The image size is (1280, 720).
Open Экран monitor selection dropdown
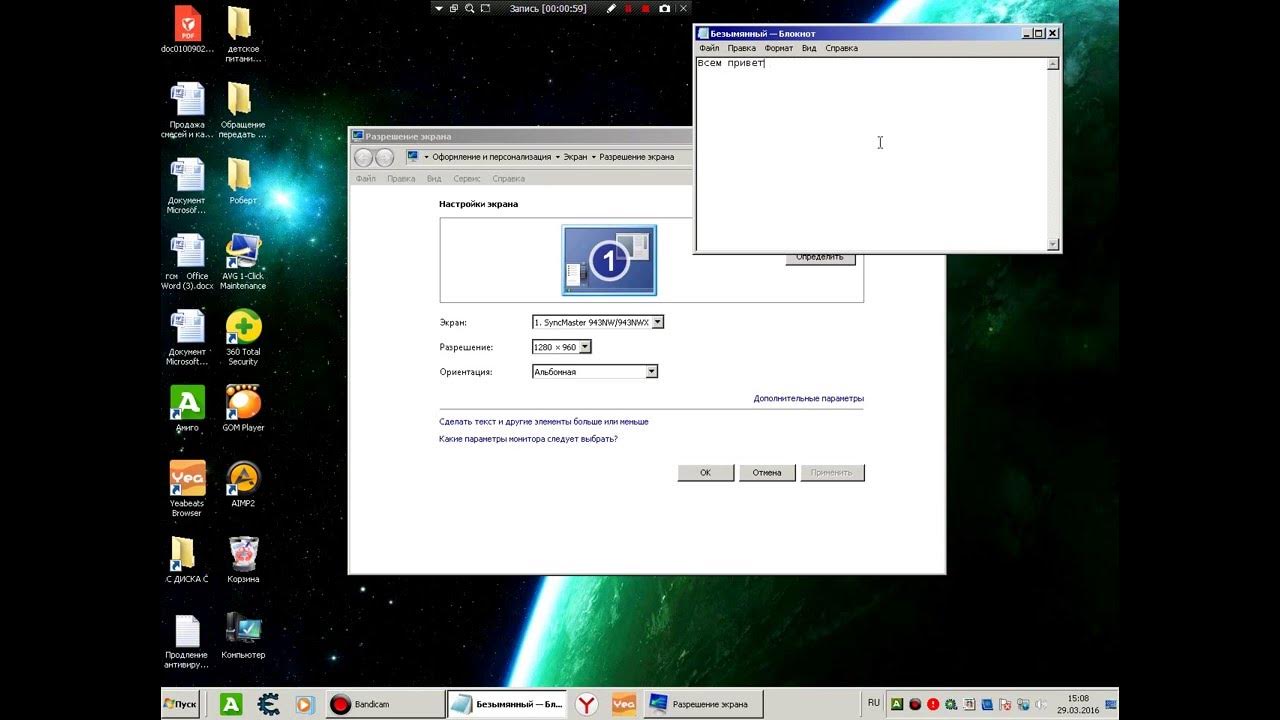598,322
